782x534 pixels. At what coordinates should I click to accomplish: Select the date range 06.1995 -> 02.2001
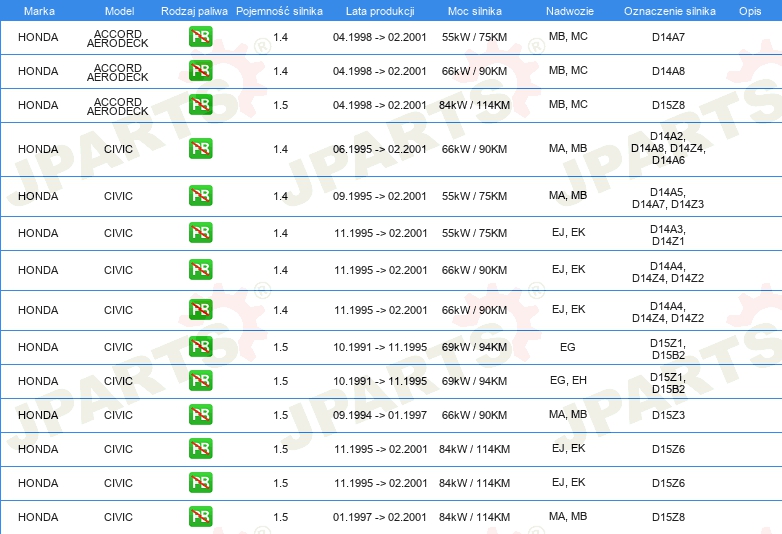[x=380, y=149]
